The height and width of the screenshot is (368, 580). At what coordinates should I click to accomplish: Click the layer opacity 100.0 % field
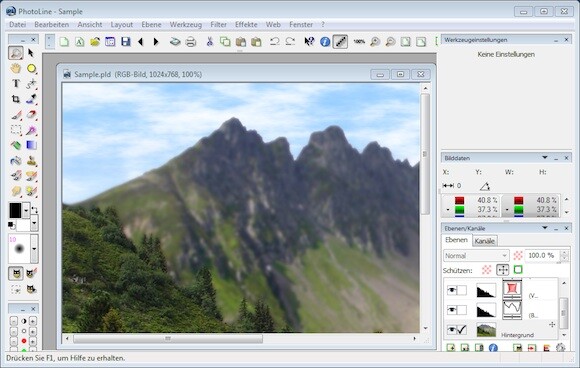coord(543,256)
